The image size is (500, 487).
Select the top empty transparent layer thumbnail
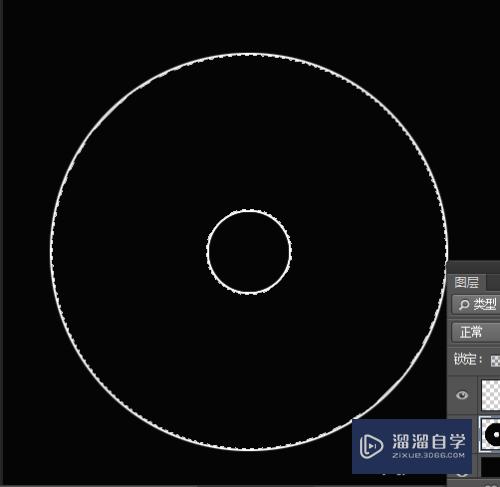pyautogui.click(x=491, y=395)
